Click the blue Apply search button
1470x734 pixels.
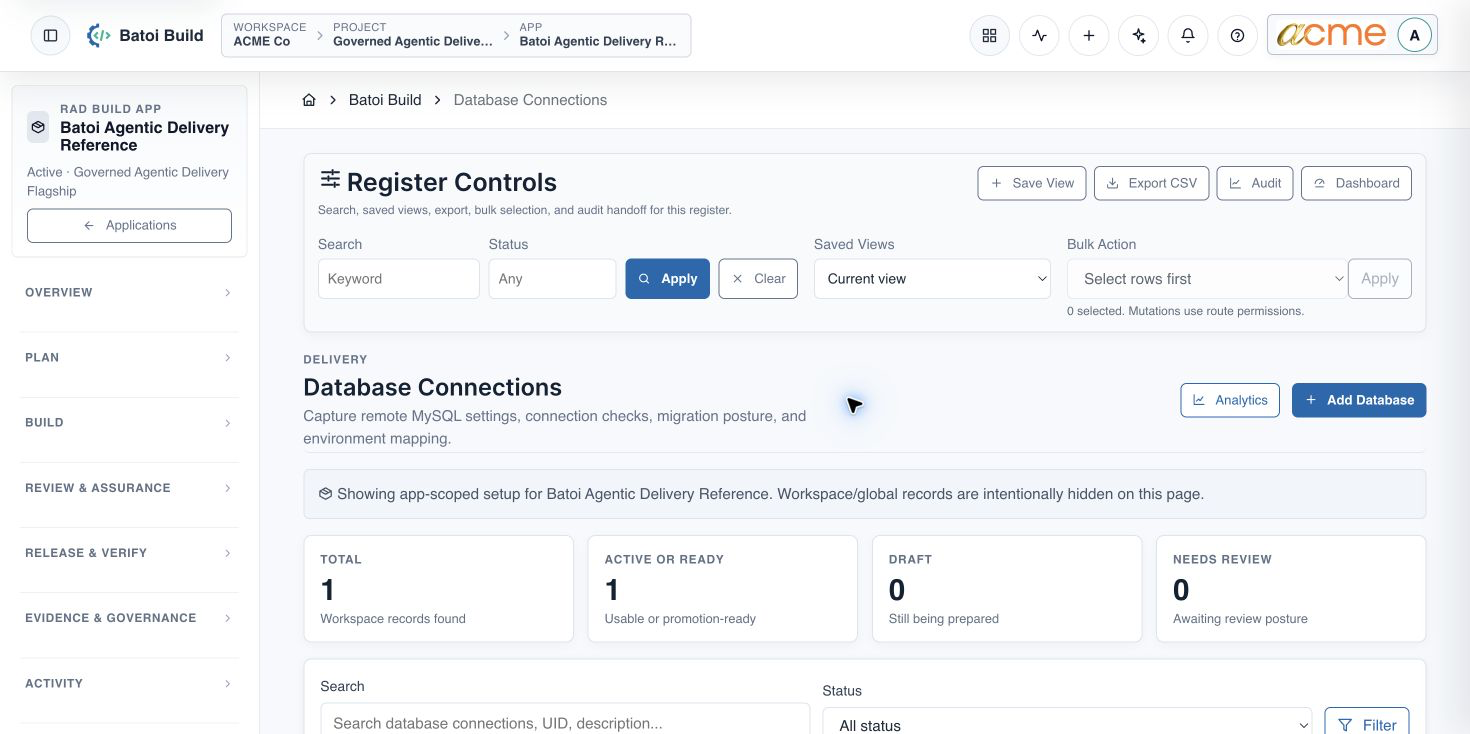pyautogui.click(x=668, y=279)
